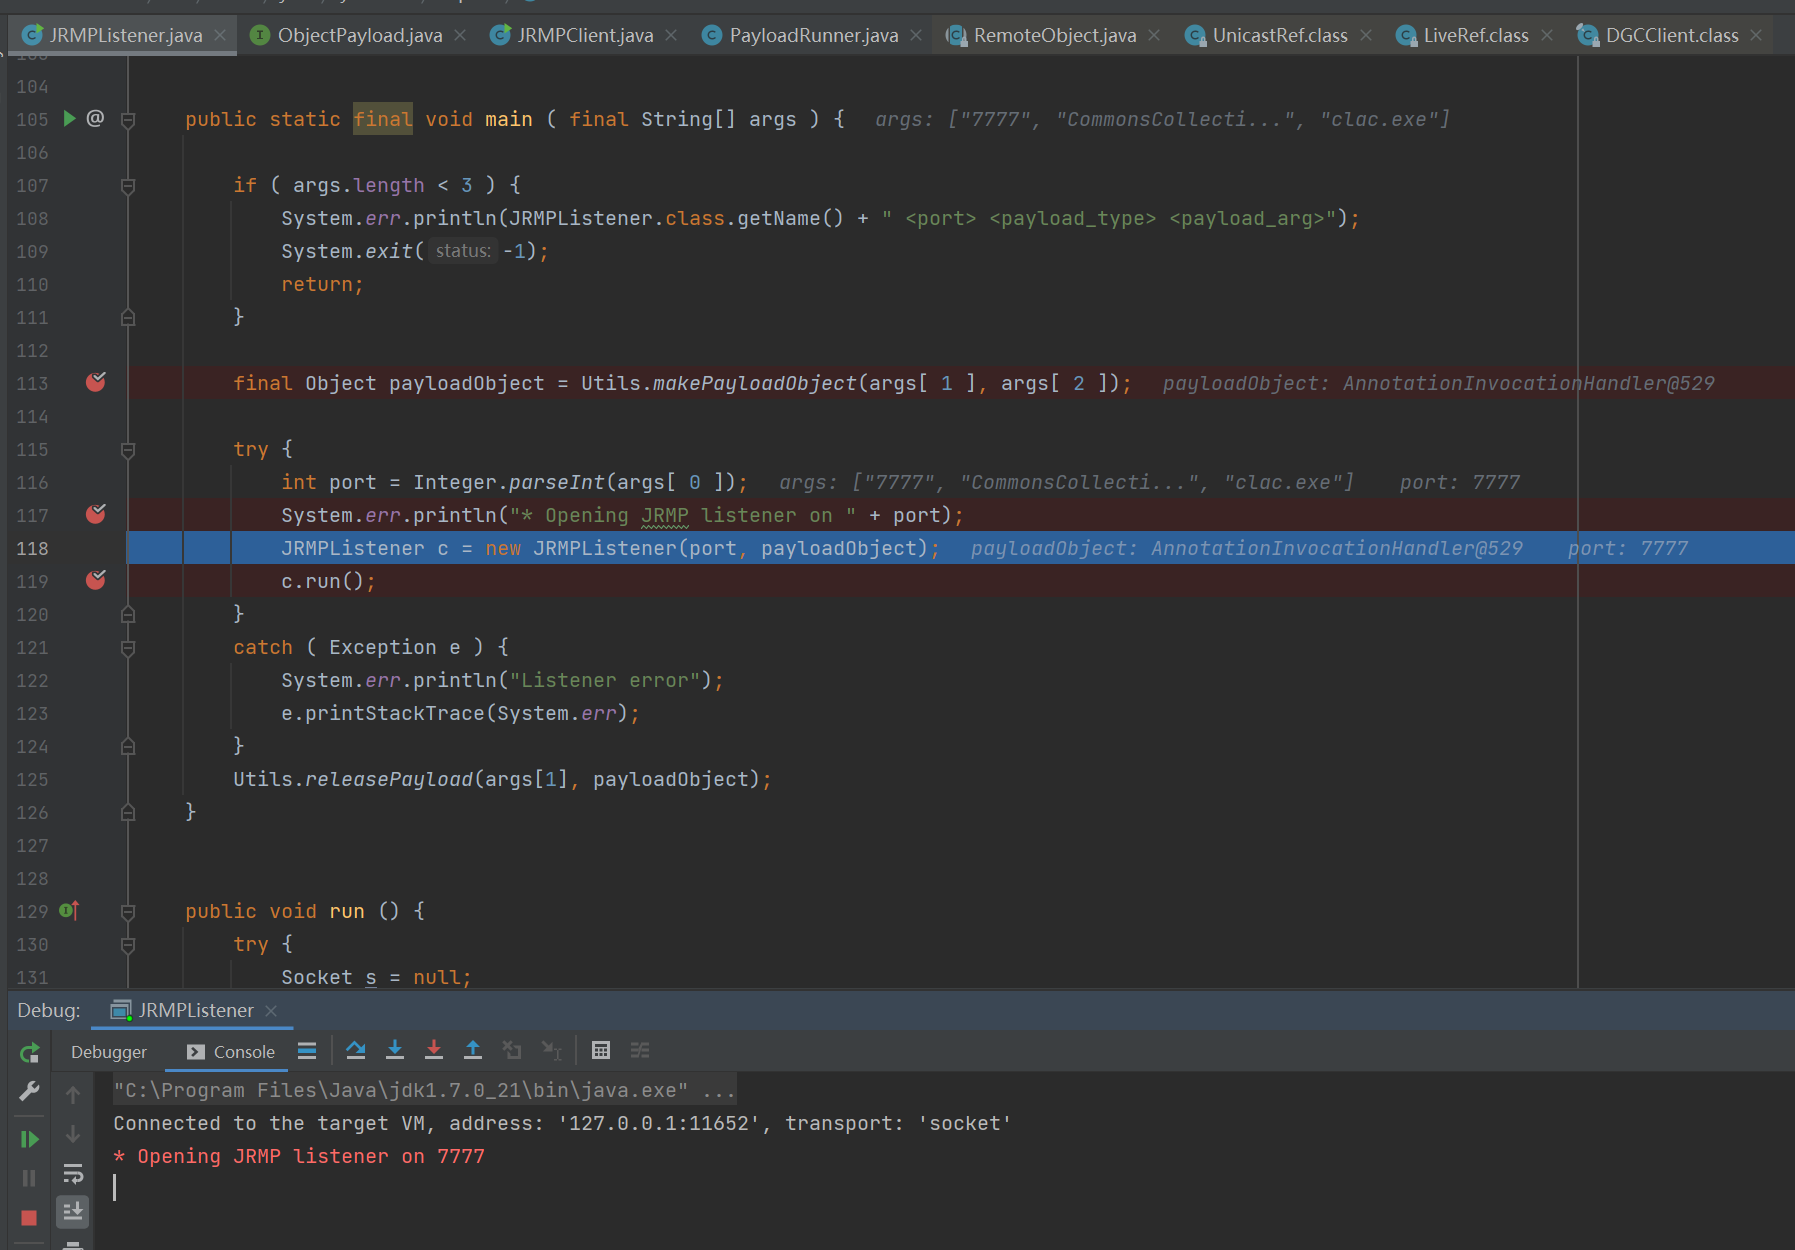Click line number 118 in the gutter
Screen dimensions: 1795x1250
(32, 548)
